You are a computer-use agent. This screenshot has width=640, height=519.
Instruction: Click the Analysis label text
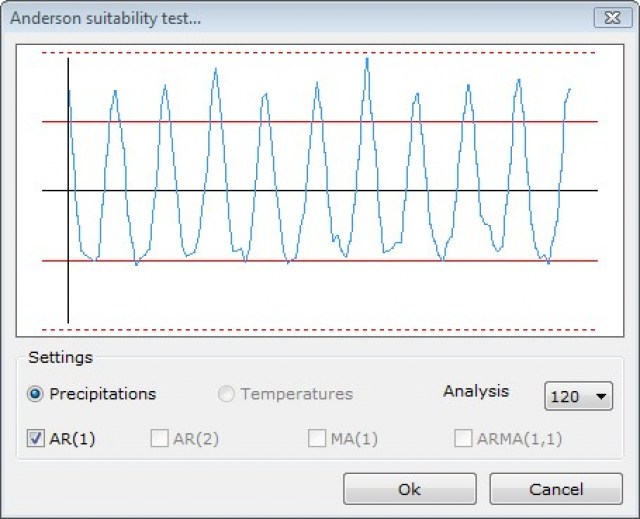pos(476,391)
